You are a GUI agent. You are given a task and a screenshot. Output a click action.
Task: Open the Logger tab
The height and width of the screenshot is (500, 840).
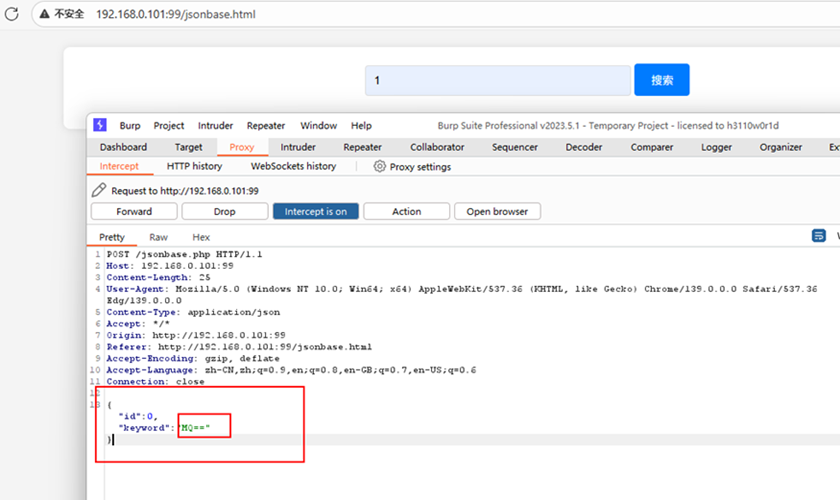(716, 147)
